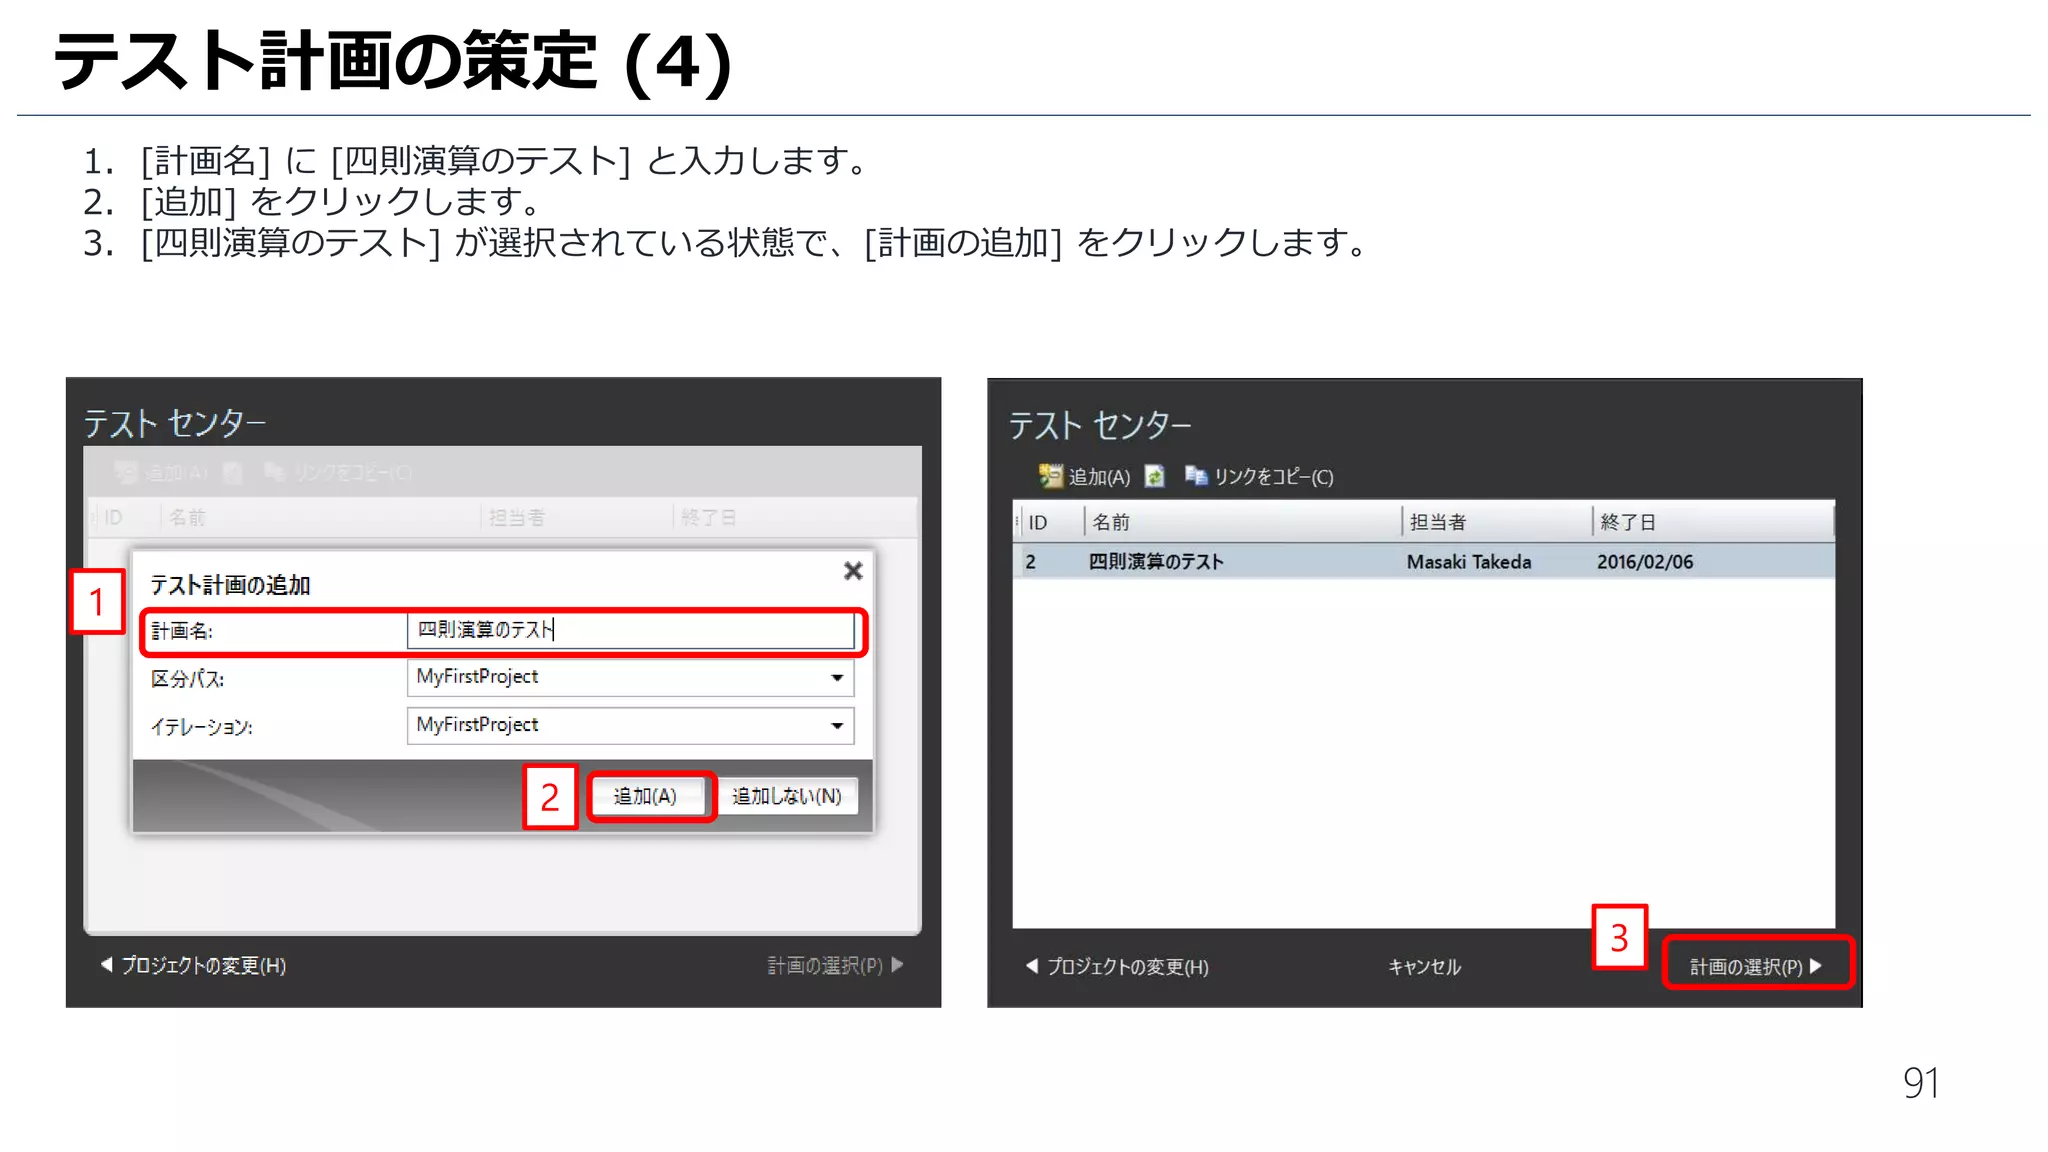The image size is (2048, 1152).
Task: Click the plan name input field
Action: (x=630, y=630)
